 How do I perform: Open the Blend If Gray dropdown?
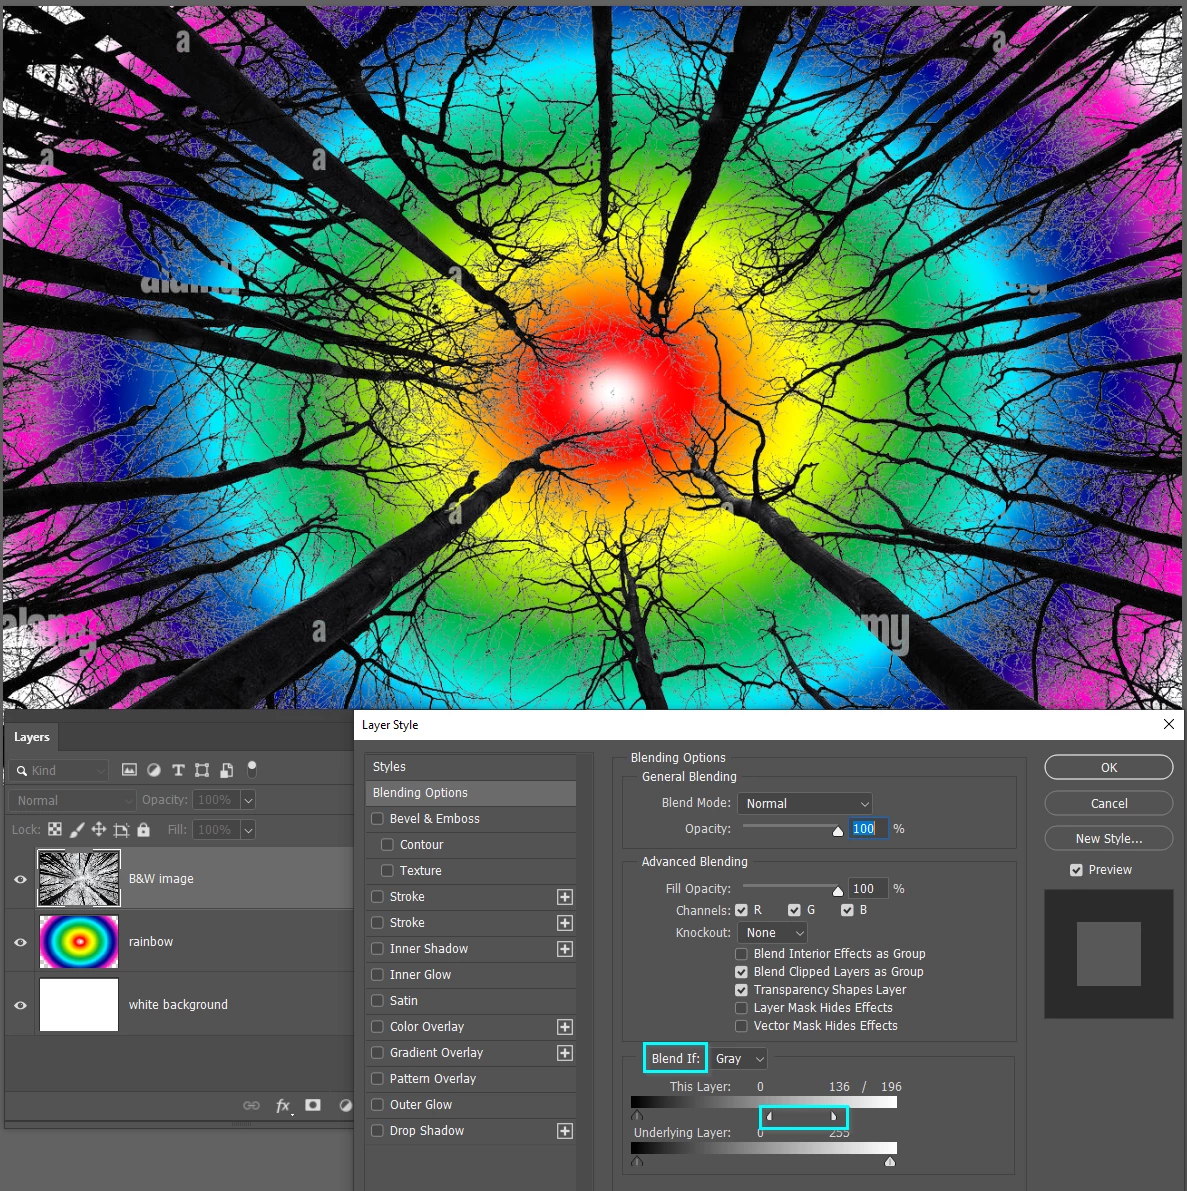[738, 1058]
